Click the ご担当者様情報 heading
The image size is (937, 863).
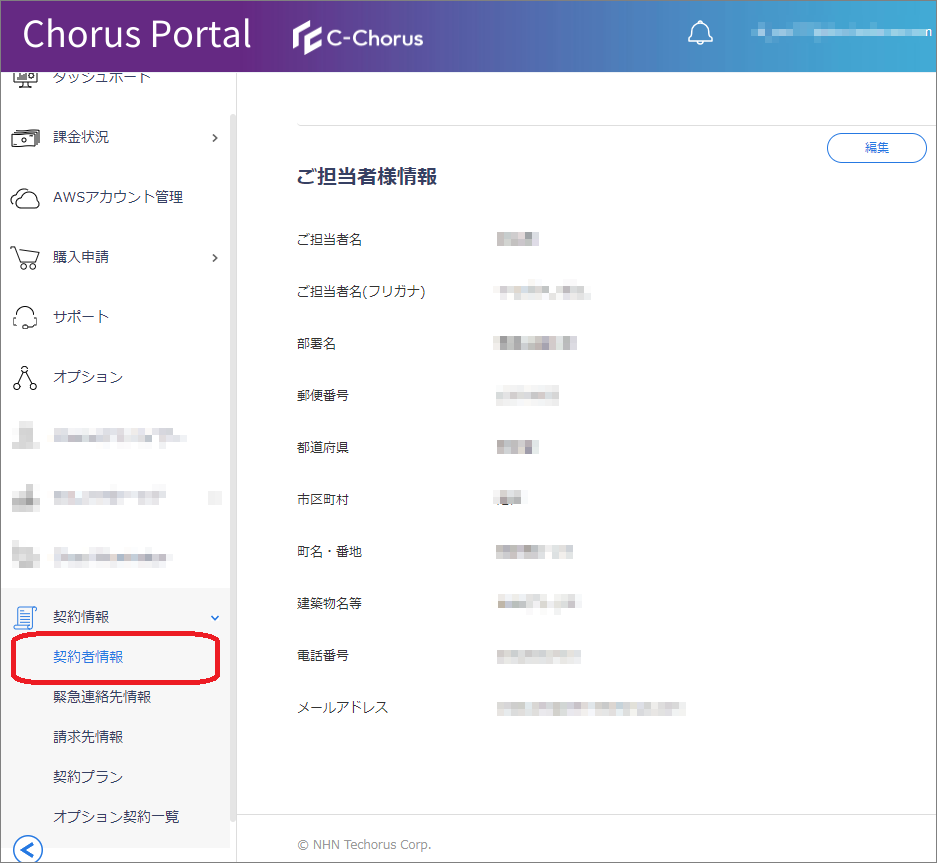pos(367,177)
